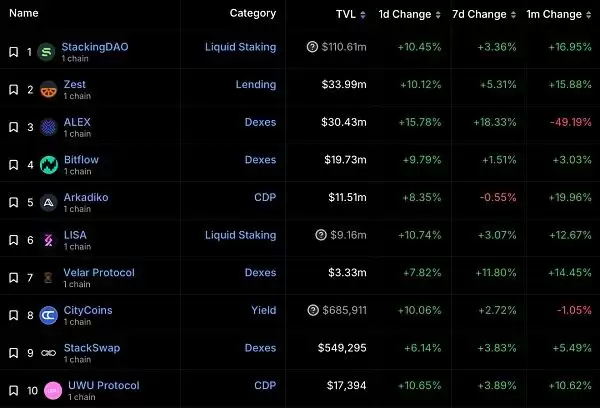The image size is (600, 408).
Task: Click the ALEX protocol logo icon
Action: [46, 127]
